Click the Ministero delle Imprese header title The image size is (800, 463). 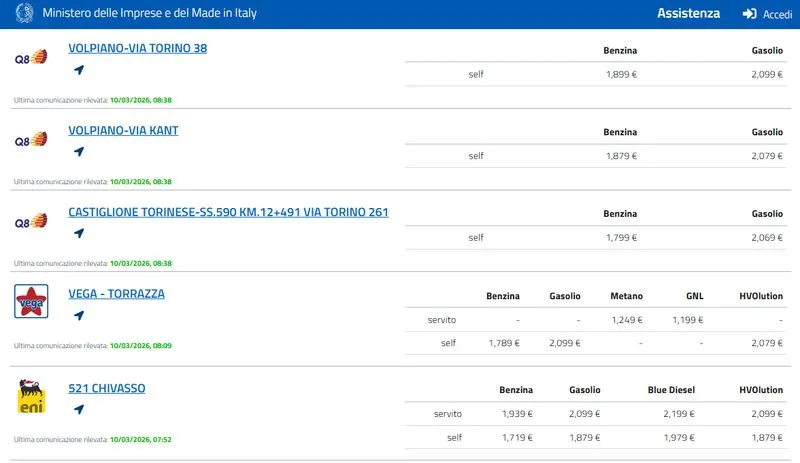(164, 14)
